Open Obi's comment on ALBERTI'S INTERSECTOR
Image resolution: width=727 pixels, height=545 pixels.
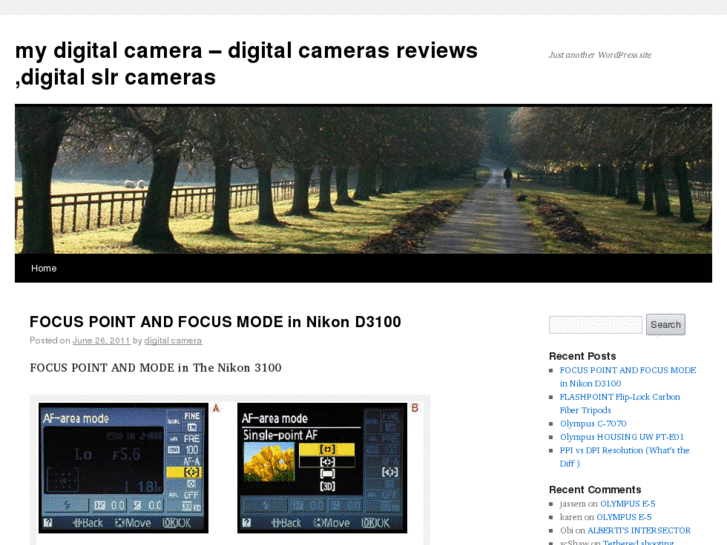(638, 531)
